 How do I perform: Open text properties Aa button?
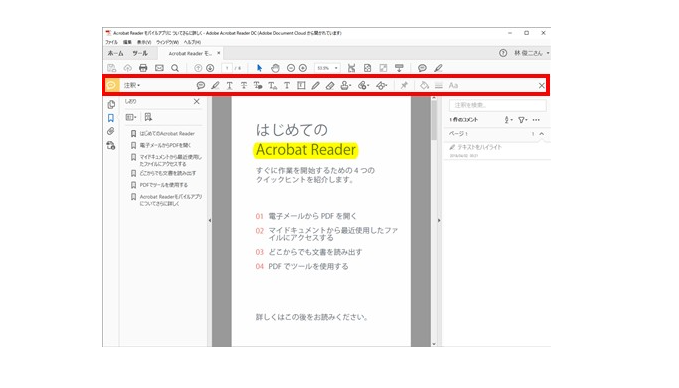coord(453,85)
